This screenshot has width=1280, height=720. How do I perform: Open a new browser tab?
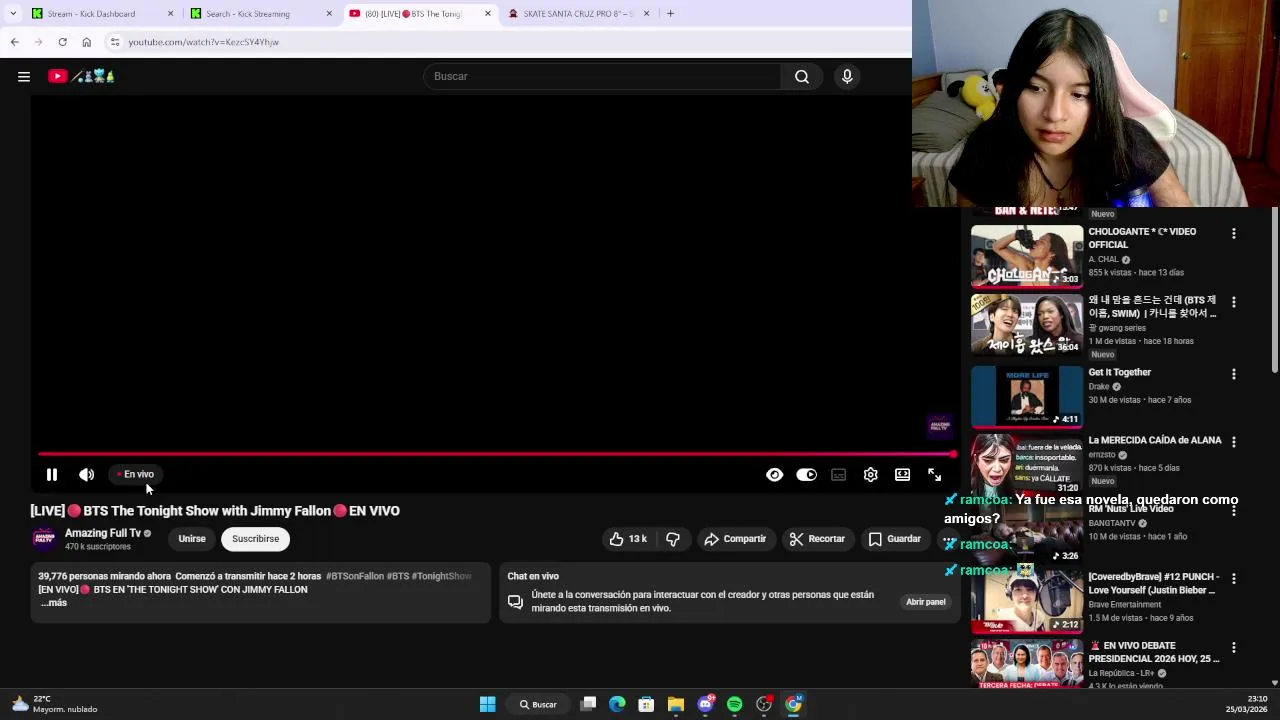[x=670, y=13]
